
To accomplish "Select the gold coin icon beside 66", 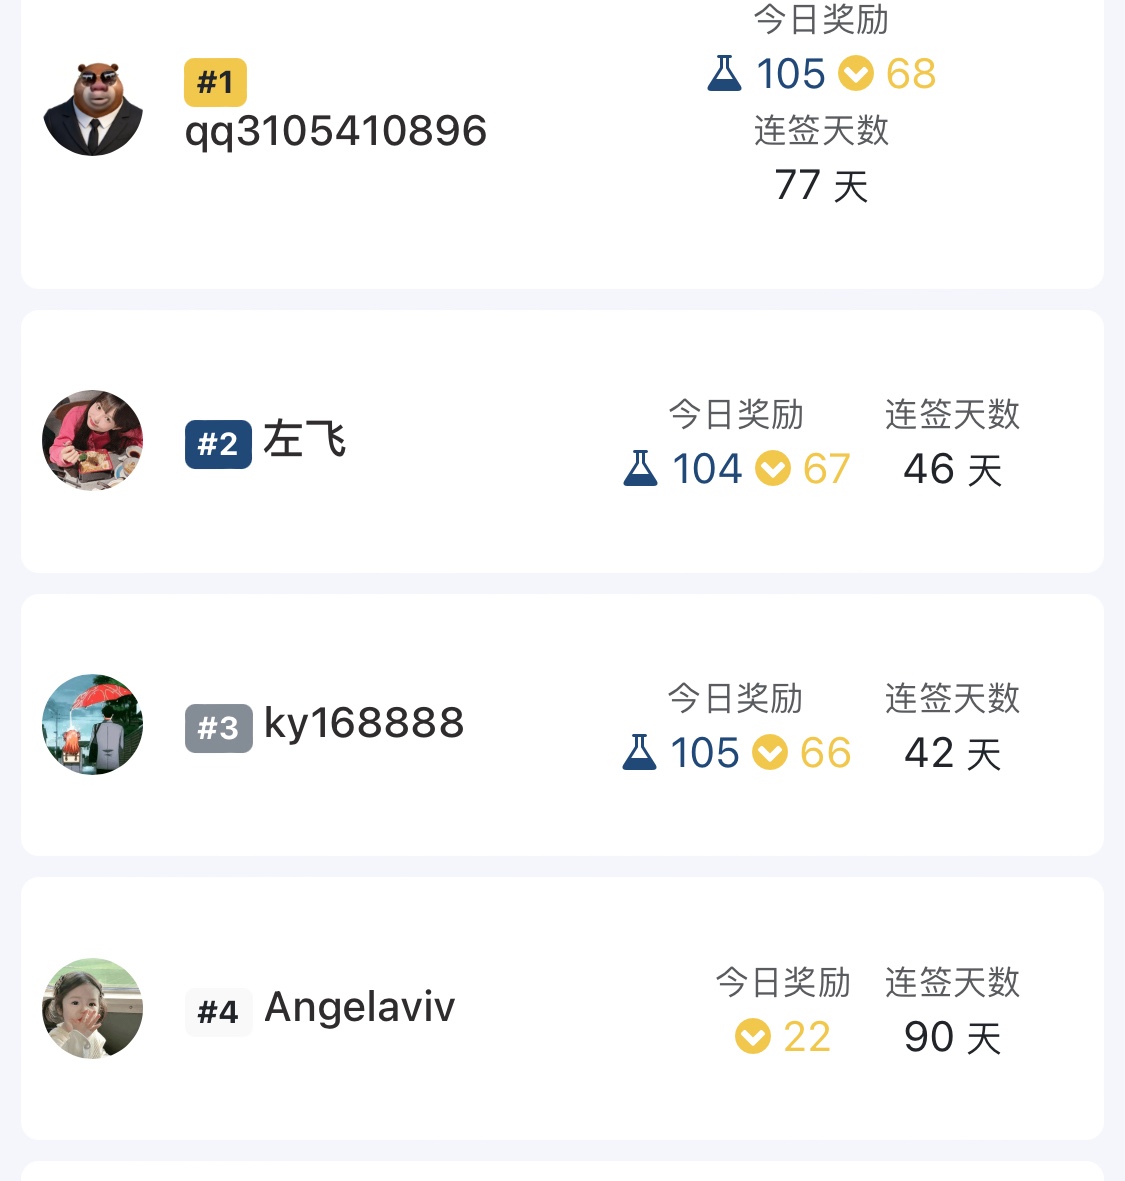I will tap(770, 753).
